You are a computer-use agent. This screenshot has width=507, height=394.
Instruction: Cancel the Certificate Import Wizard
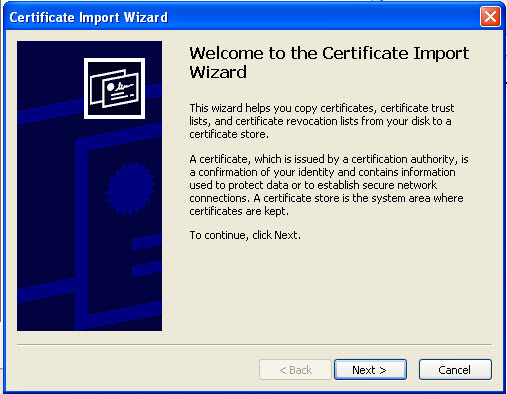pos(455,369)
